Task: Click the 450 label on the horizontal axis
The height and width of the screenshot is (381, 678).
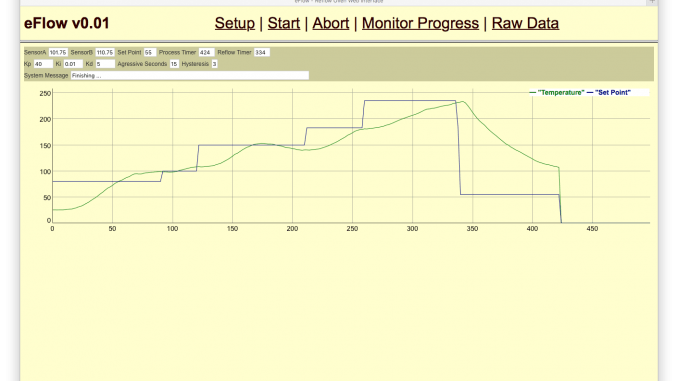Action: click(592, 229)
